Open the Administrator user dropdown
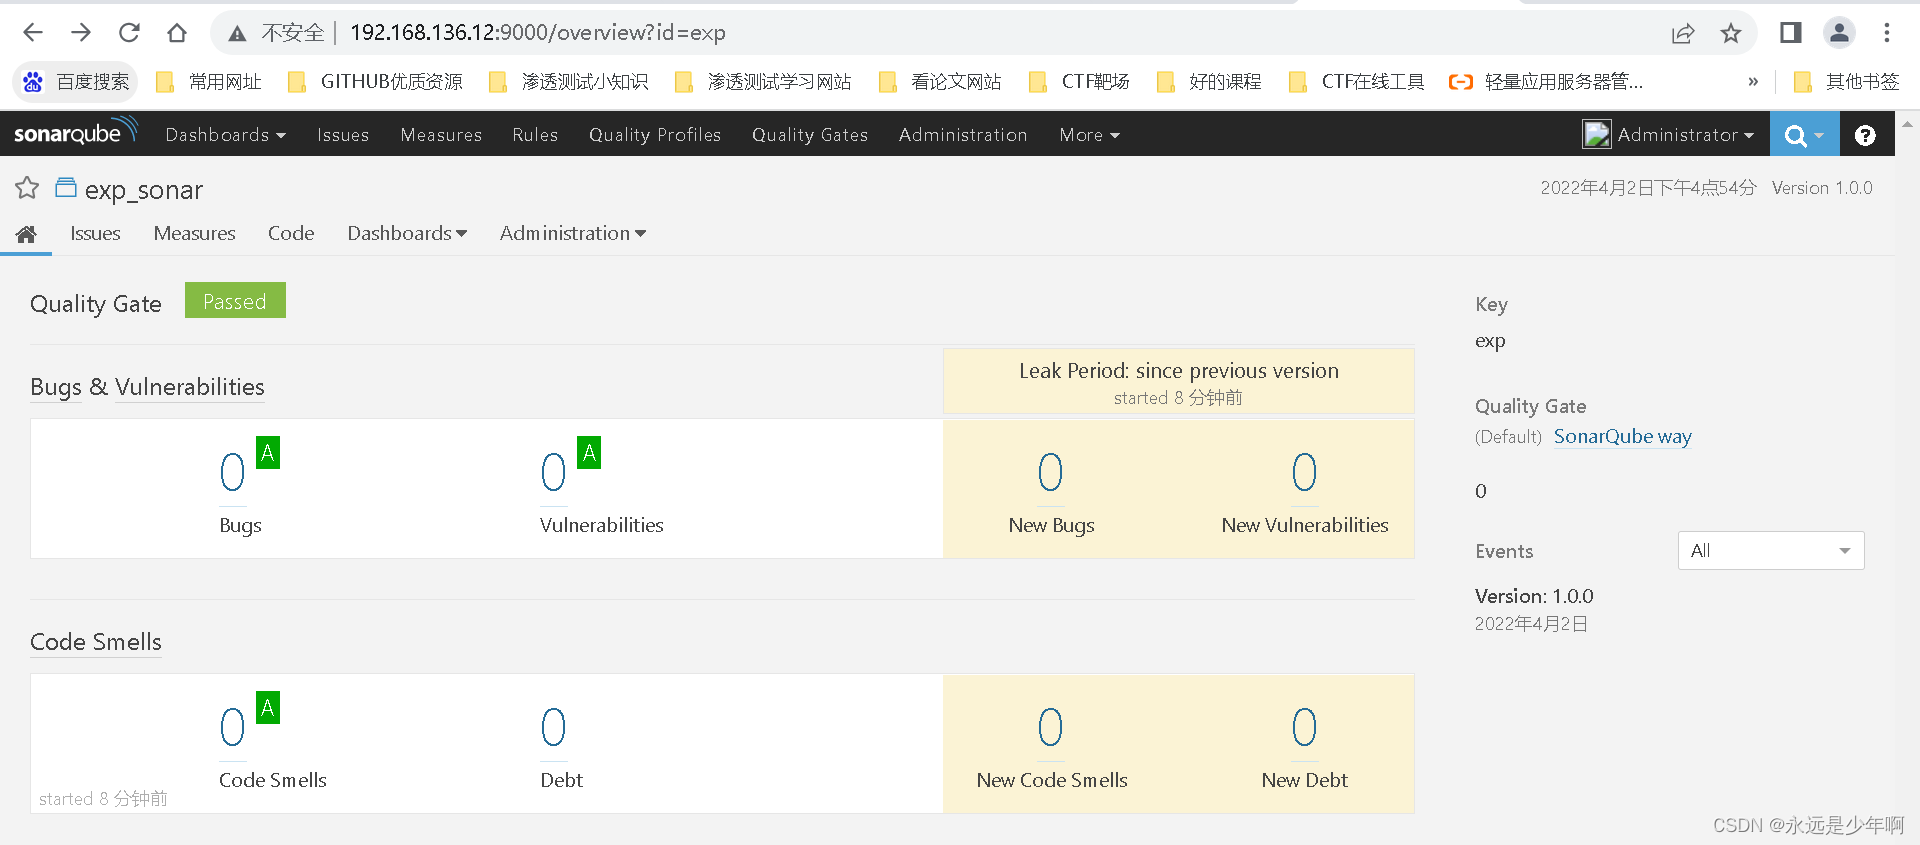The image size is (1920, 845). coord(1668,134)
